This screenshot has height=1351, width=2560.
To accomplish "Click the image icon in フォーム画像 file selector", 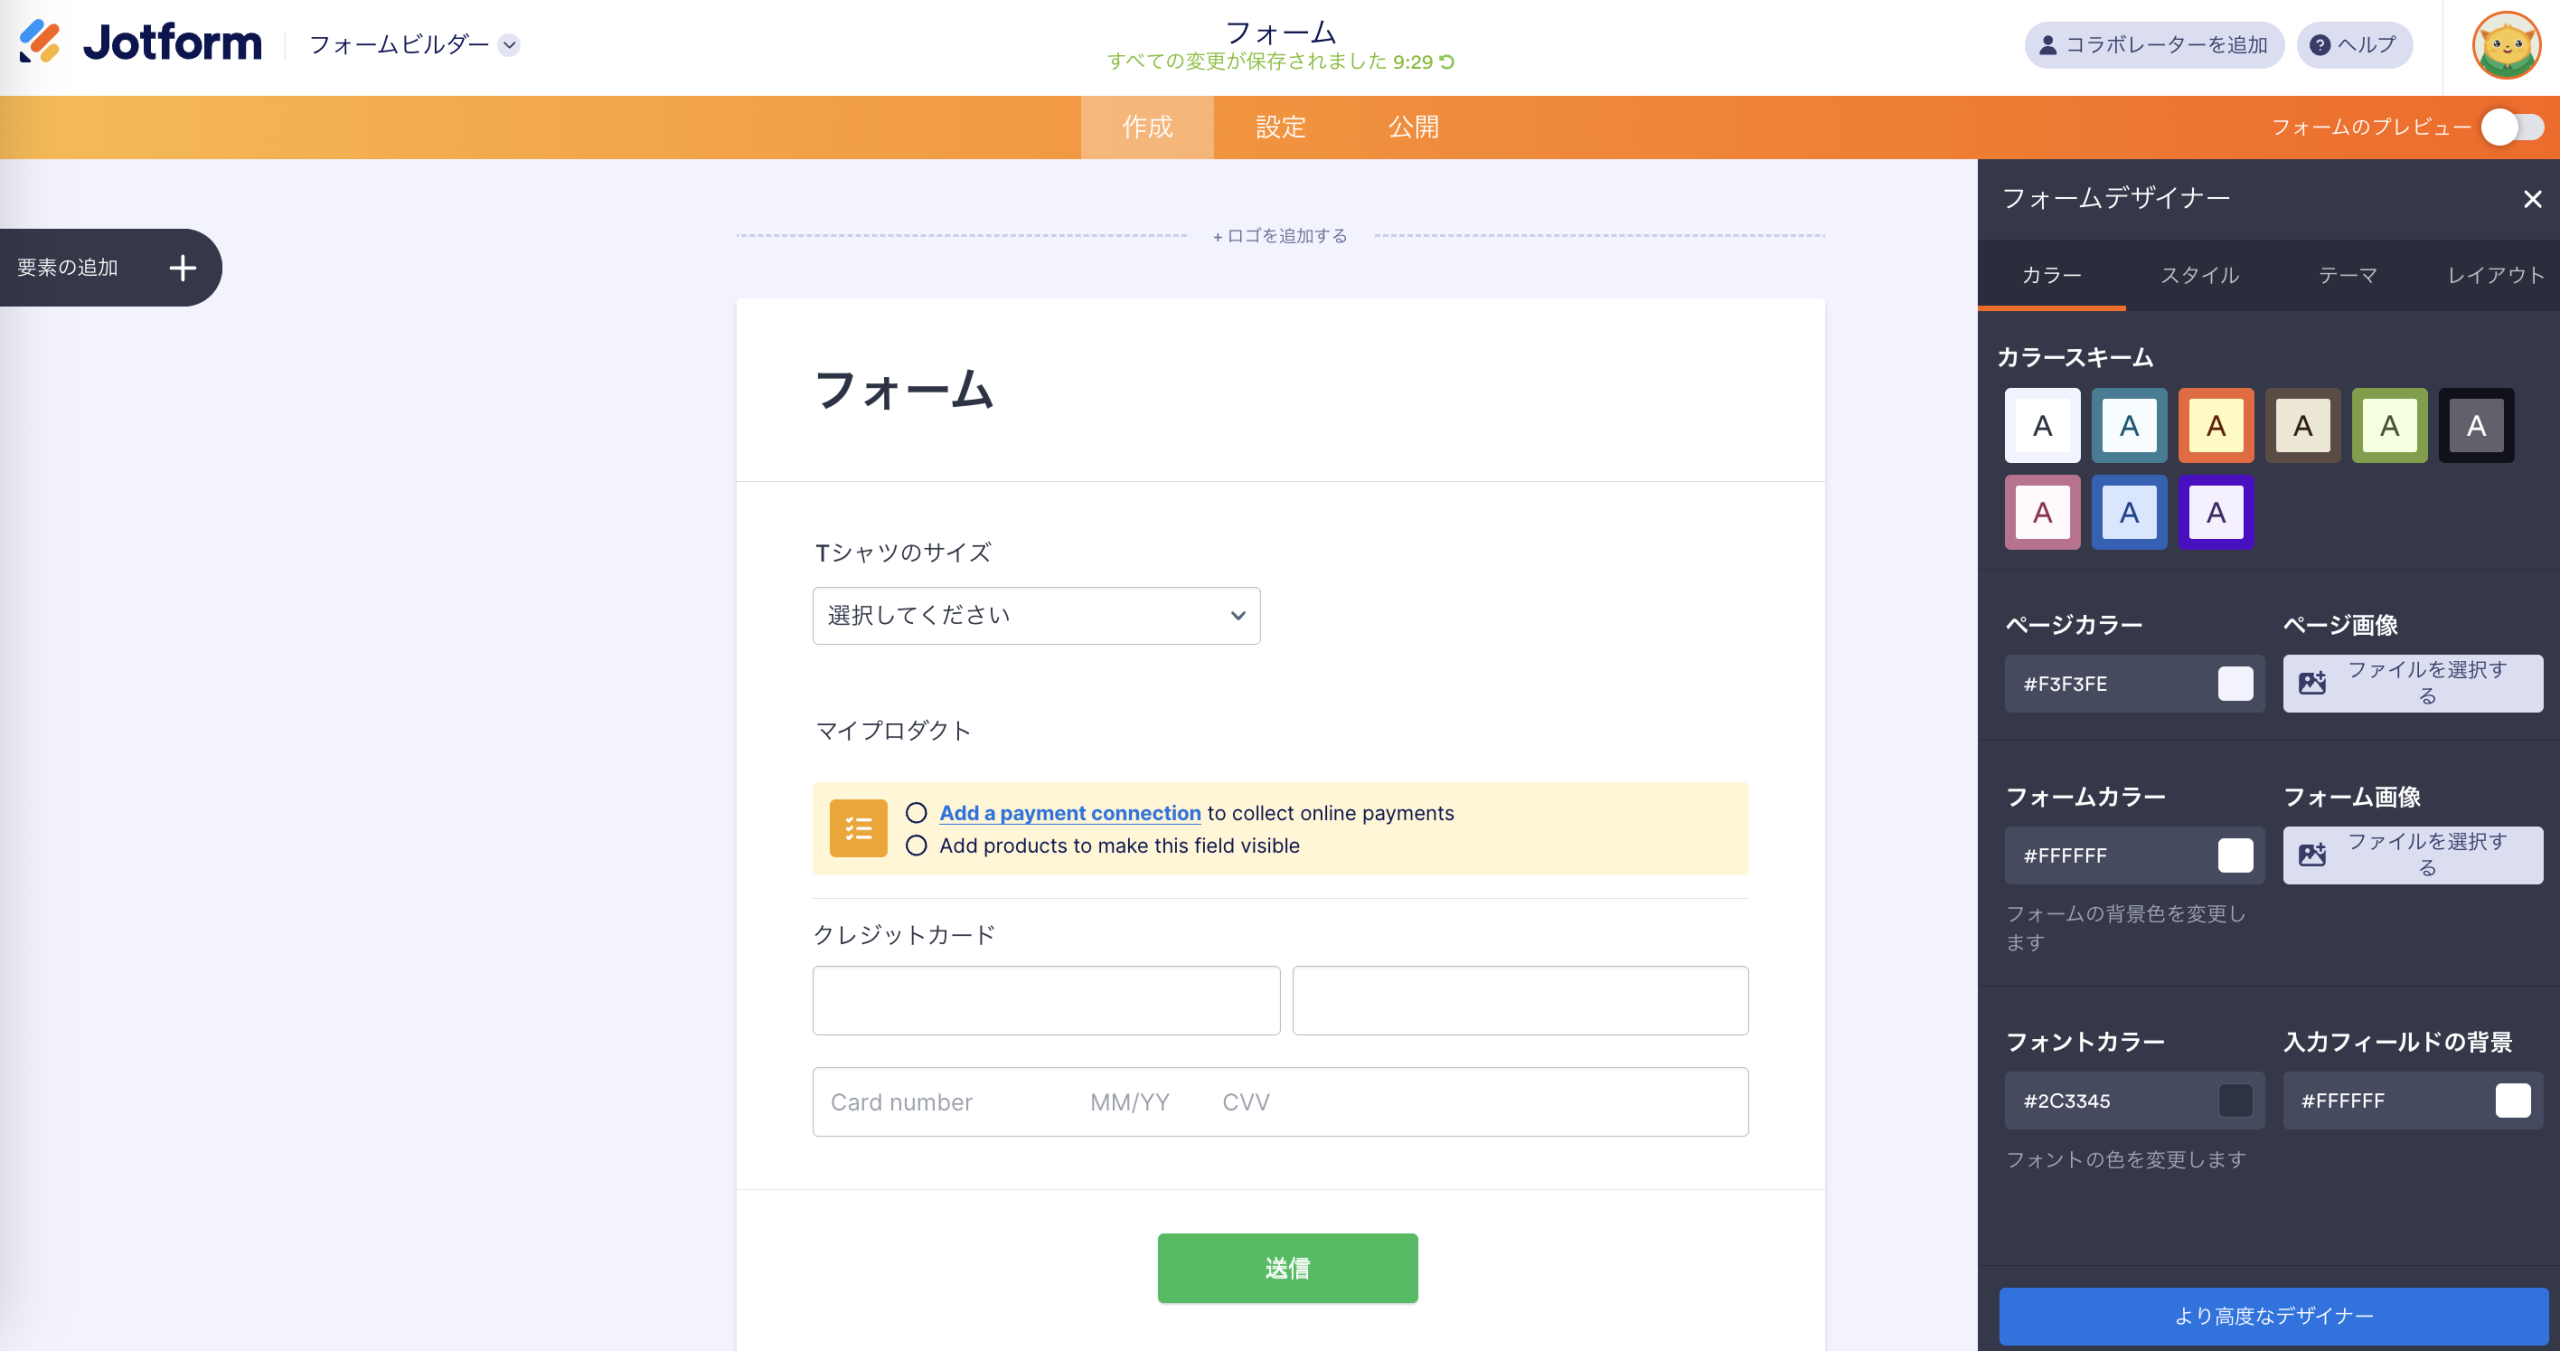I will [2313, 854].
